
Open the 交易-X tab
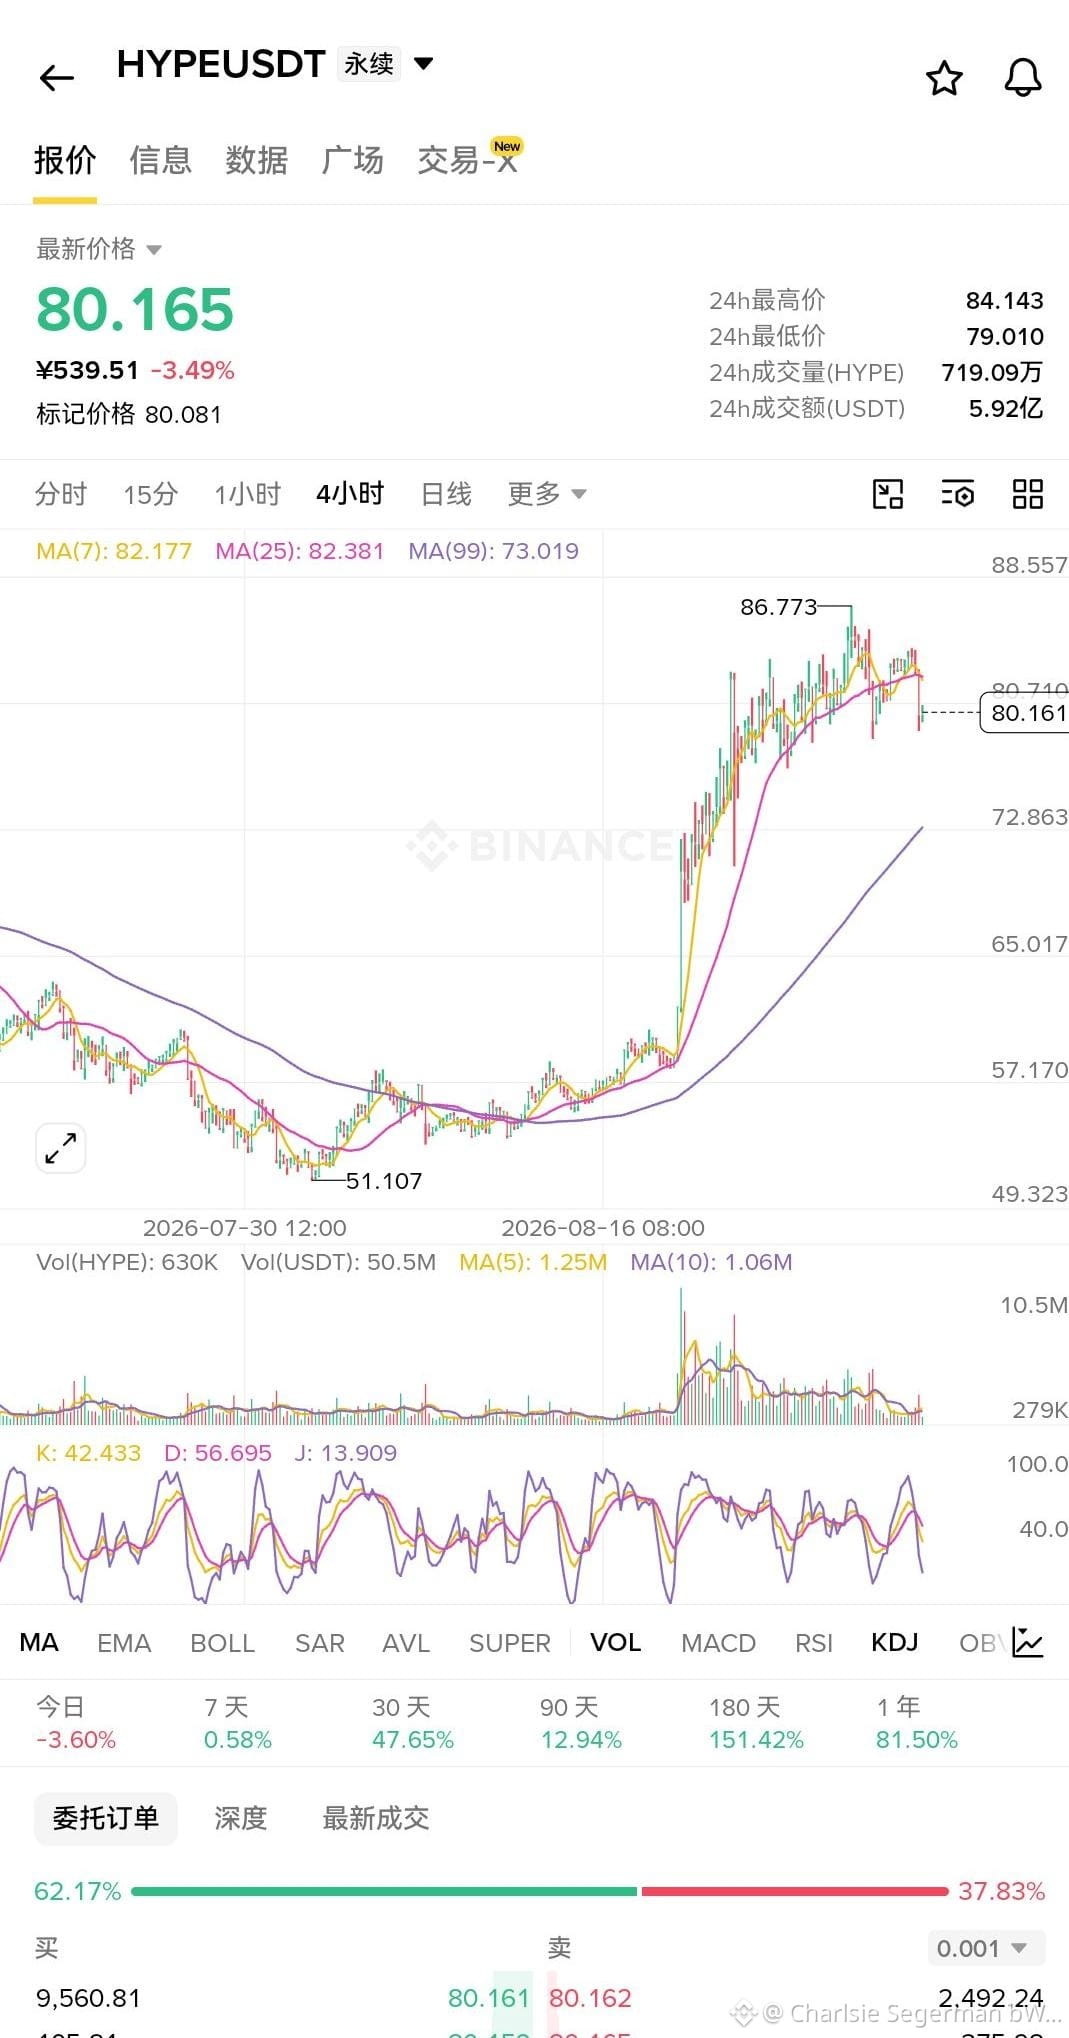468,160
